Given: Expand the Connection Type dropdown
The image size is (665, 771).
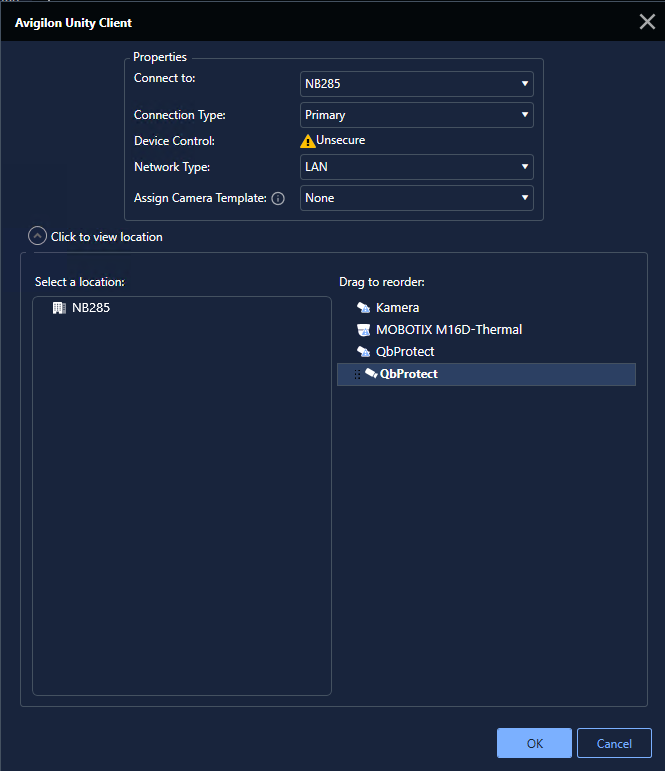Looking at the screenshot, I should pos(416,115).
